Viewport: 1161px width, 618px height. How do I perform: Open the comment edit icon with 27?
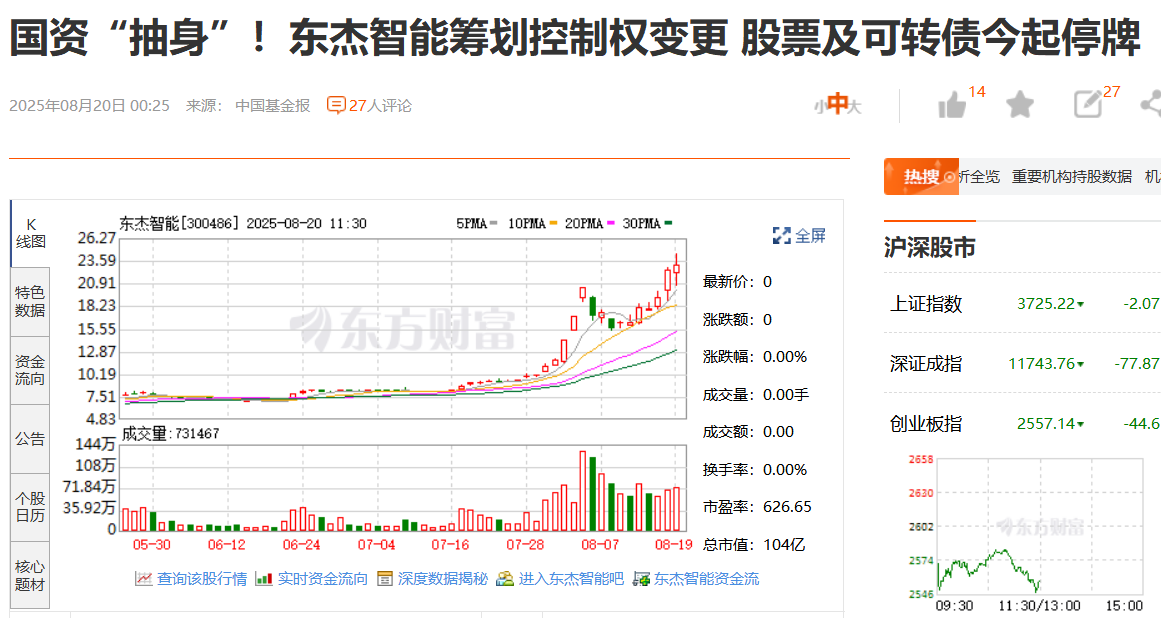(1088, 104)
